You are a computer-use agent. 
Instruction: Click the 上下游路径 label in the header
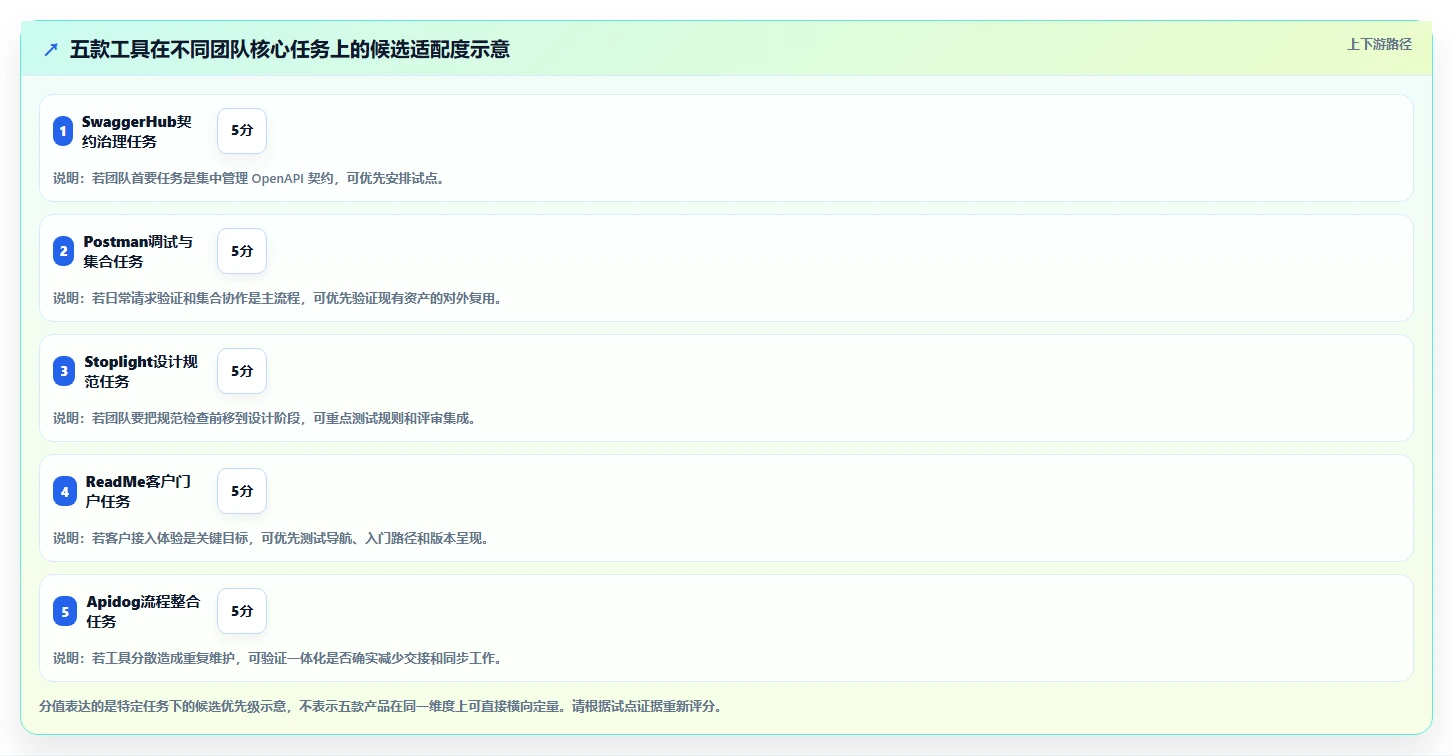(x=1379, y=44)
